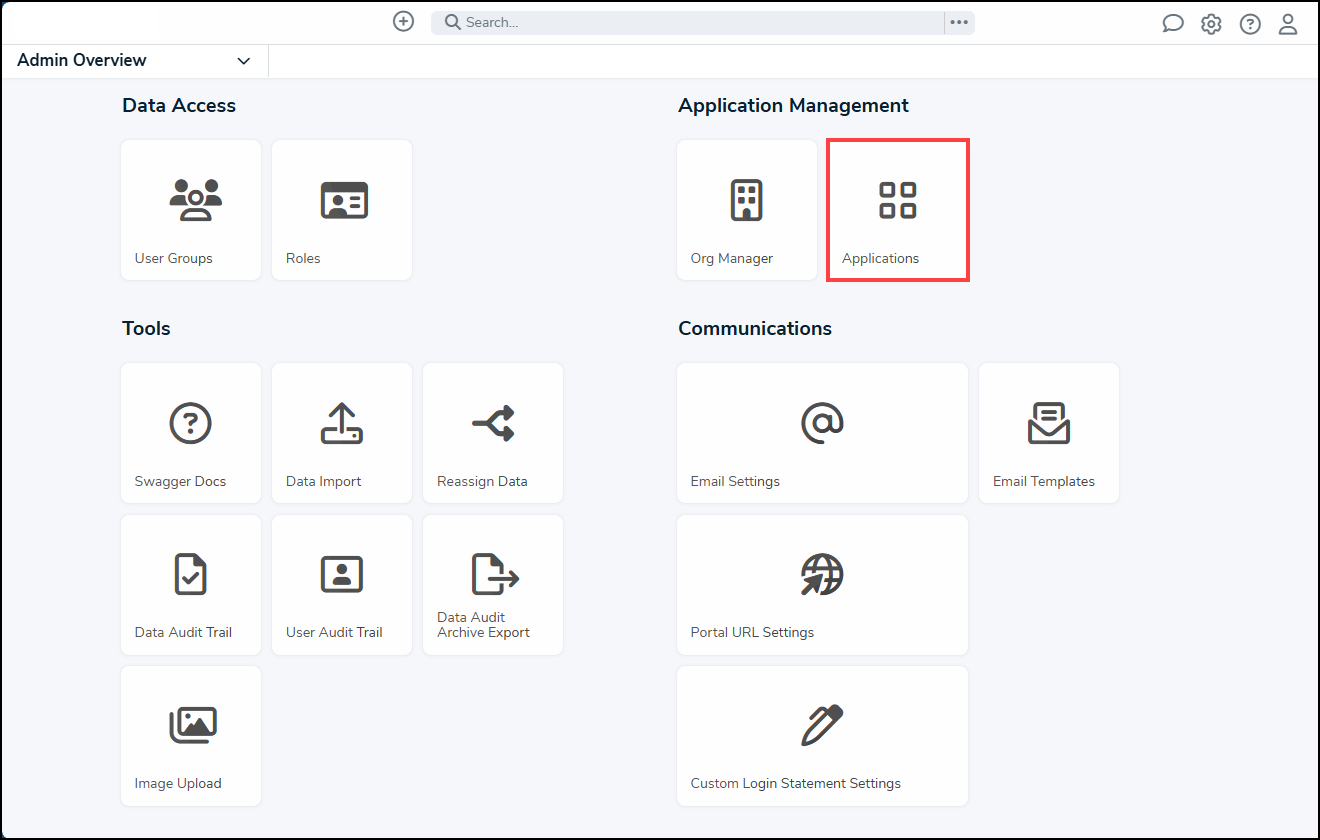Click the User Audit Trail portrait icon
The image size is (1320, 840).
point(342,574)
